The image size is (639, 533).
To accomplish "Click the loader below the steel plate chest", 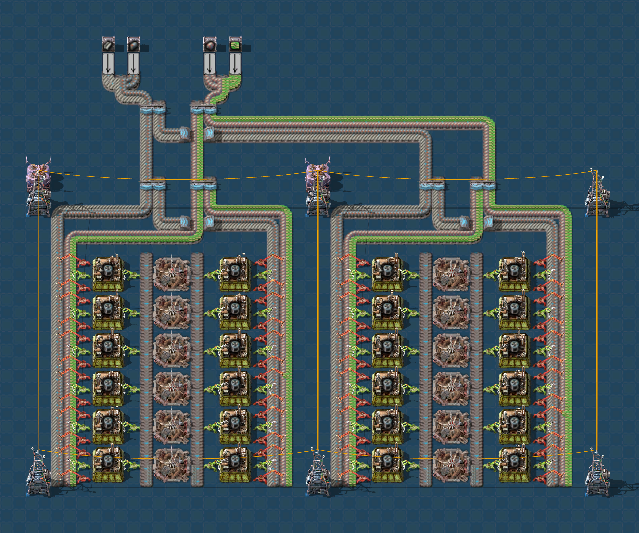I will [108, 64].
